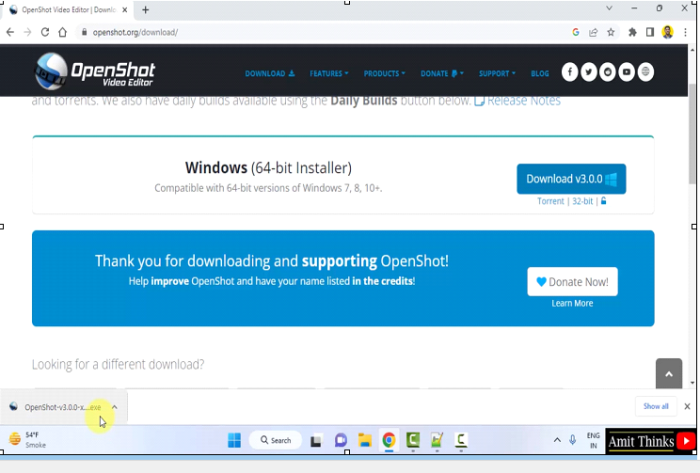The height and width of the screenshot is (473, 700).
Task: Click the browser home icon
Action: [x=62, y=32]
